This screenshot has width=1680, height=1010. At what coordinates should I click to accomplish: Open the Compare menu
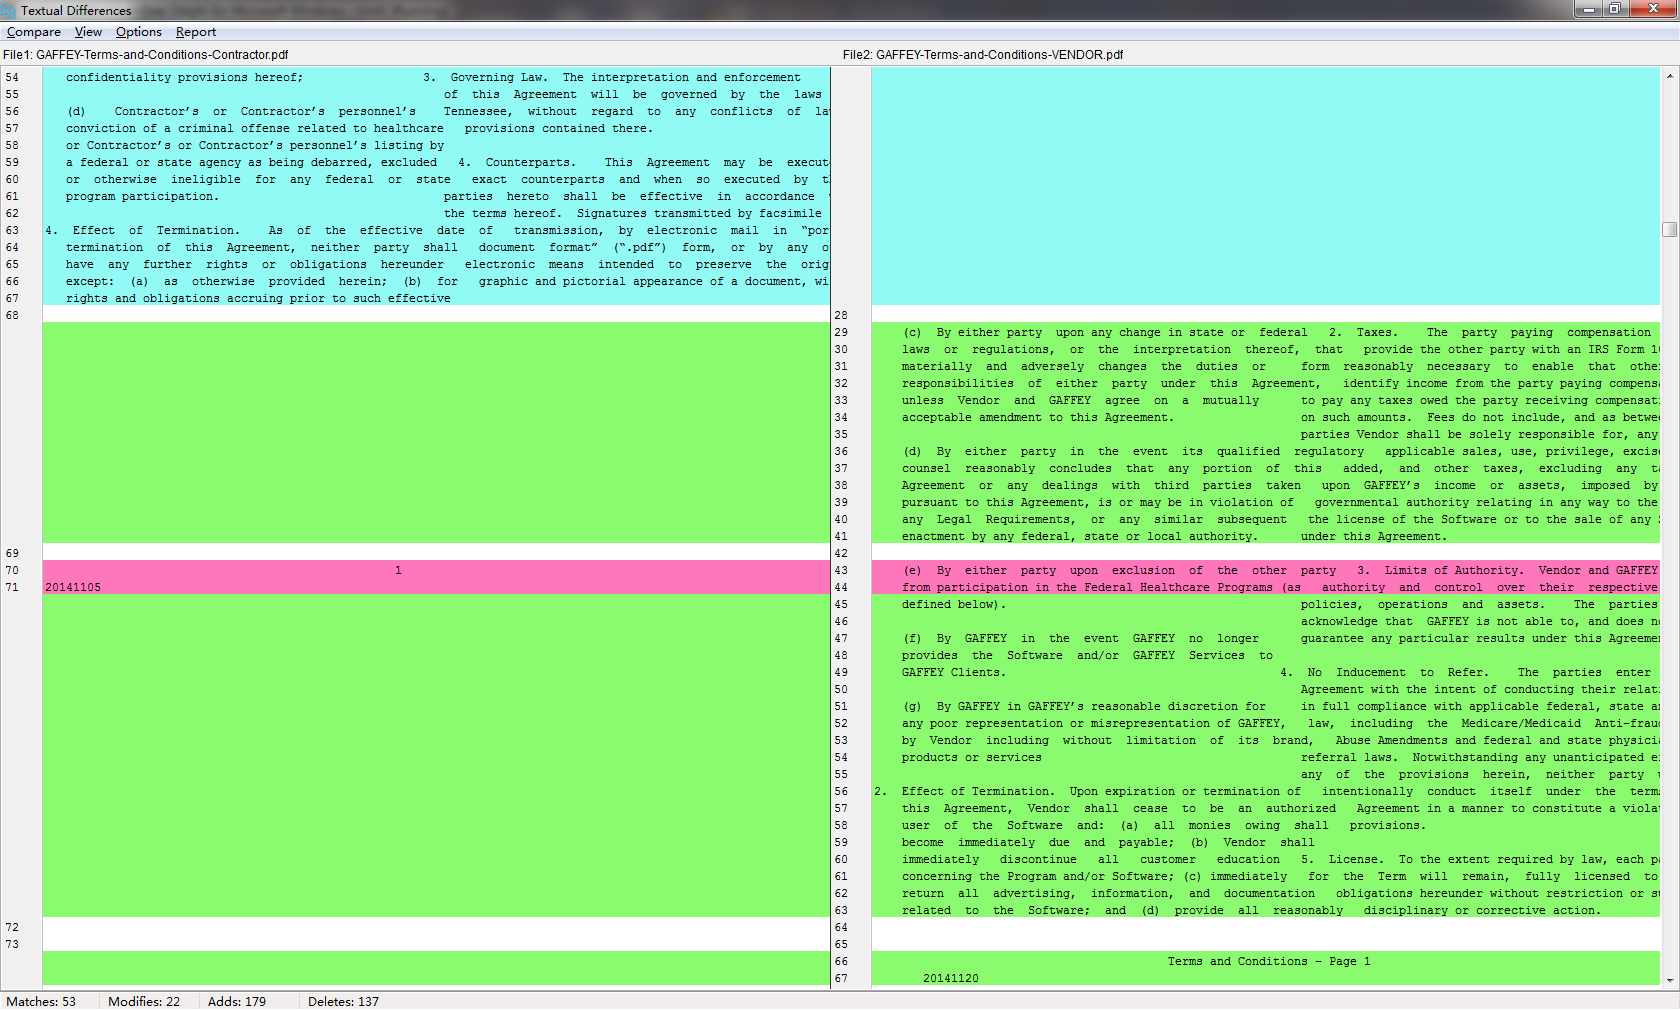(34, 32)
